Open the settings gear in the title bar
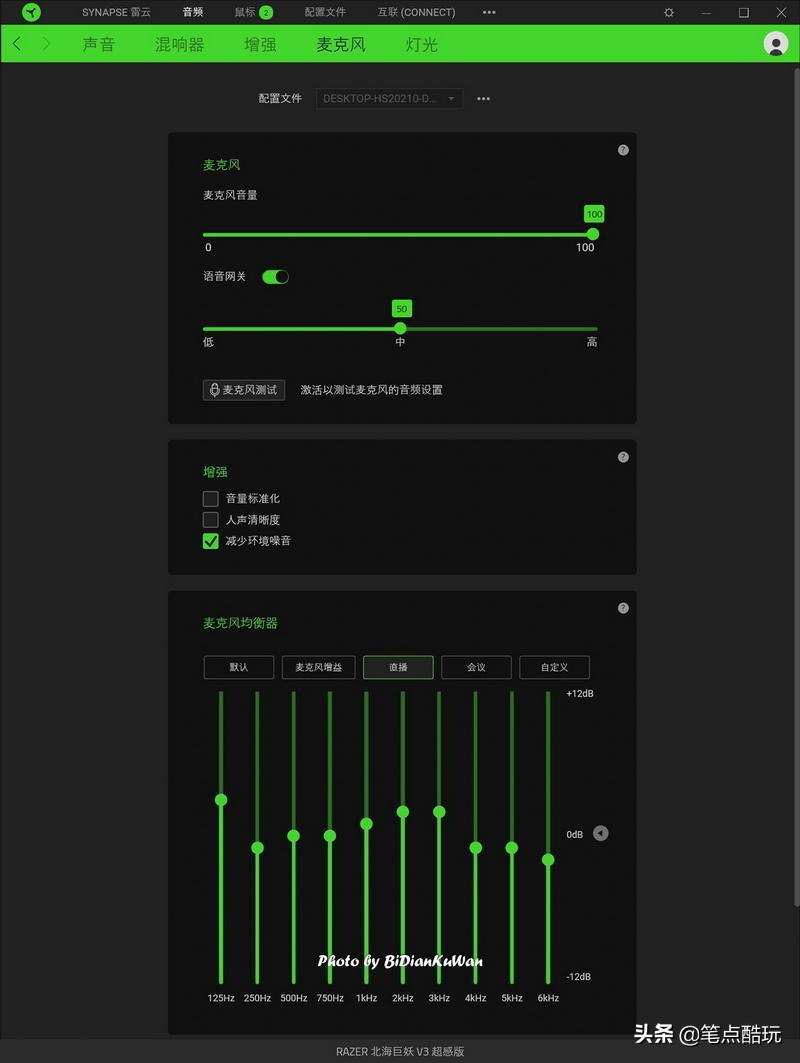This screenshot has width=800, height=1063. point(668,12)
